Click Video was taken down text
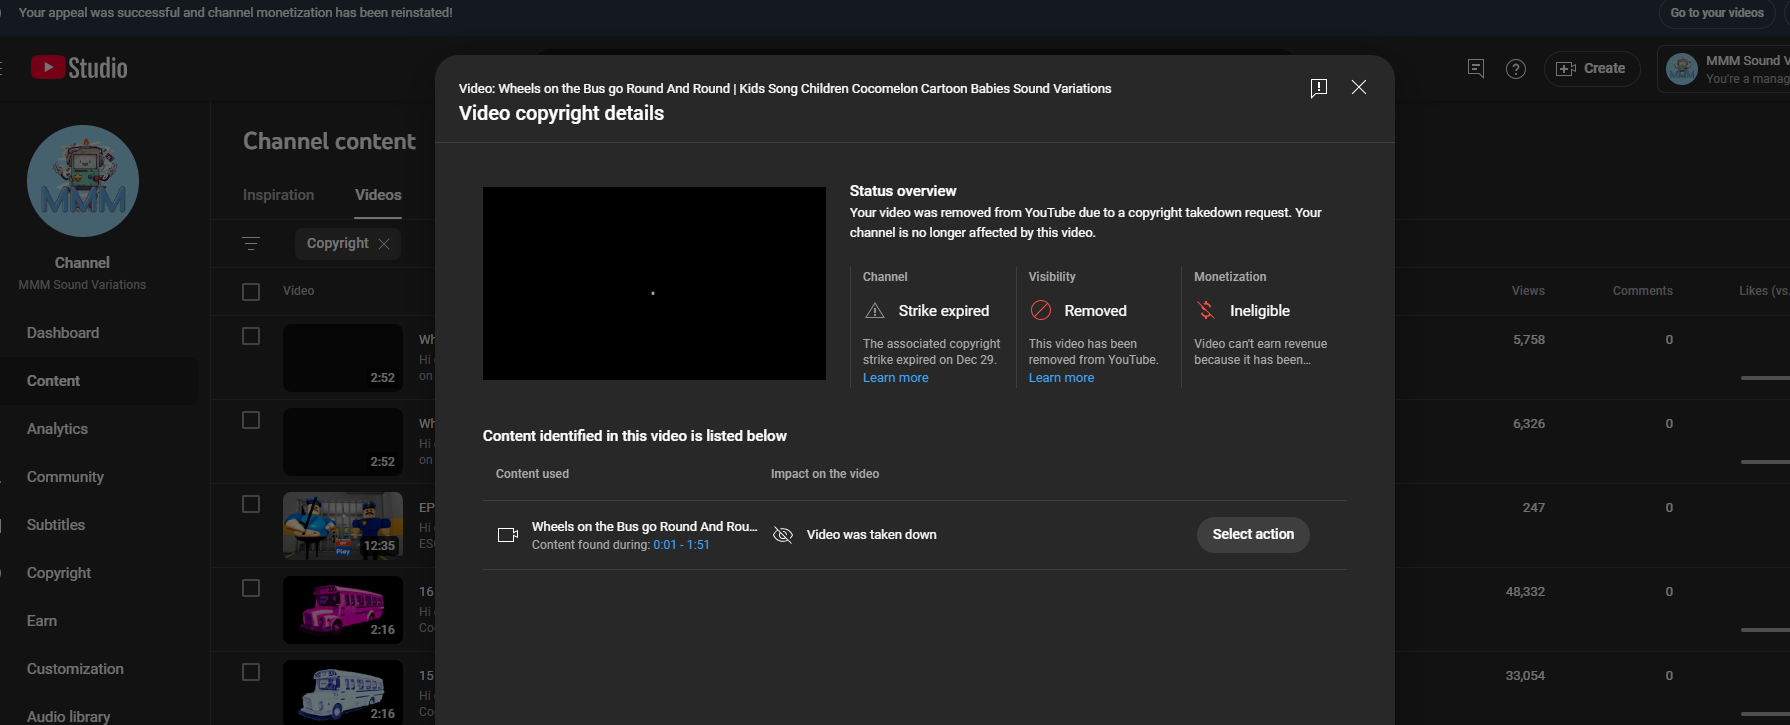Viewport: 1790px width, 725px height. pos(872,535)
